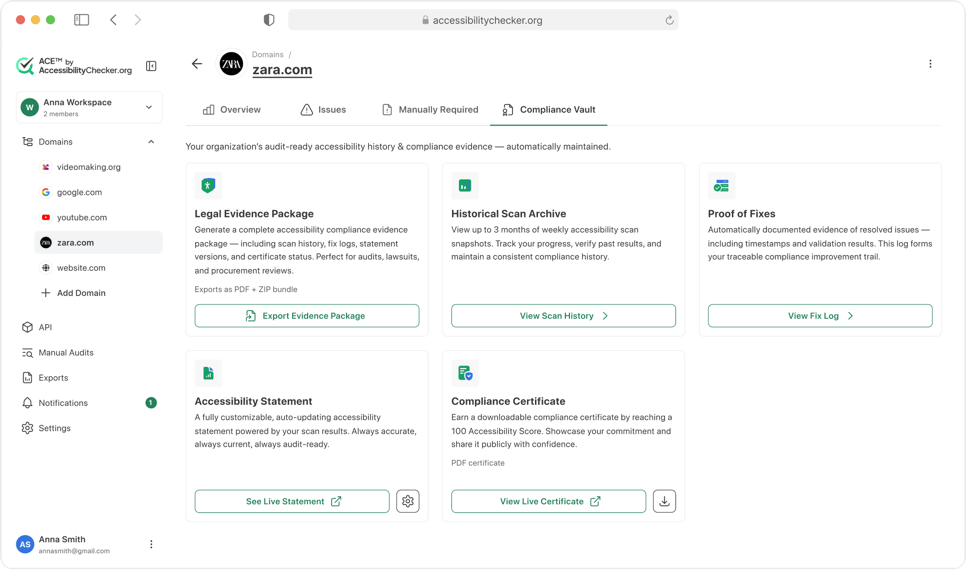Open the three-dot menu beside Anna Smith
Screen dimensions: 966x570
coord(151,544)
